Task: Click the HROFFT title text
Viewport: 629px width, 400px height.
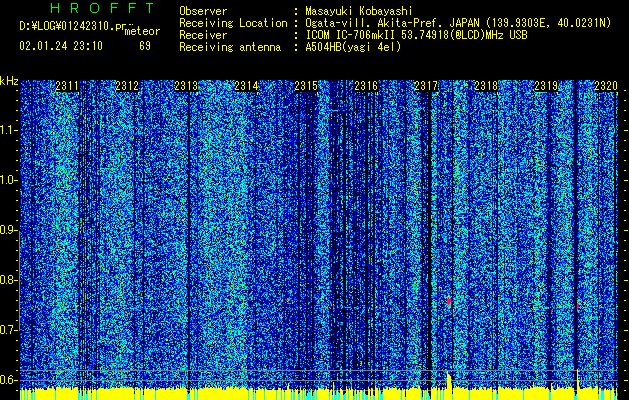Action: click(x=102, y=8)
